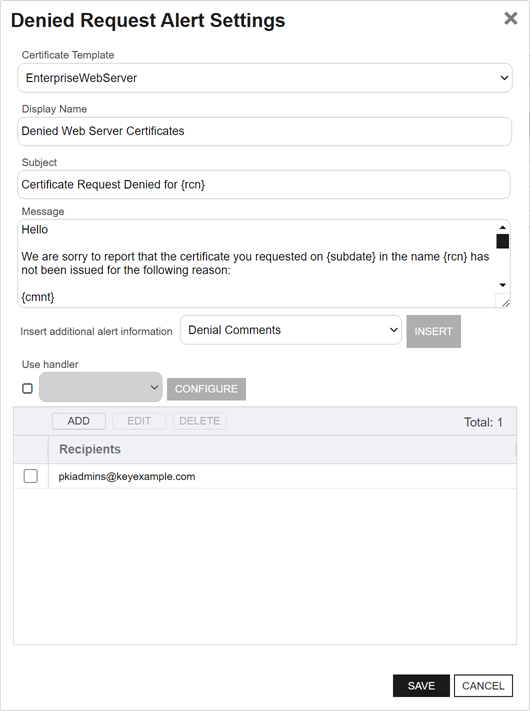Select the pkiadmins@keyexample.com recipient checkbox
Image resolution: width=530 pixels, height=711 pixels.
[x=31, y=476]
